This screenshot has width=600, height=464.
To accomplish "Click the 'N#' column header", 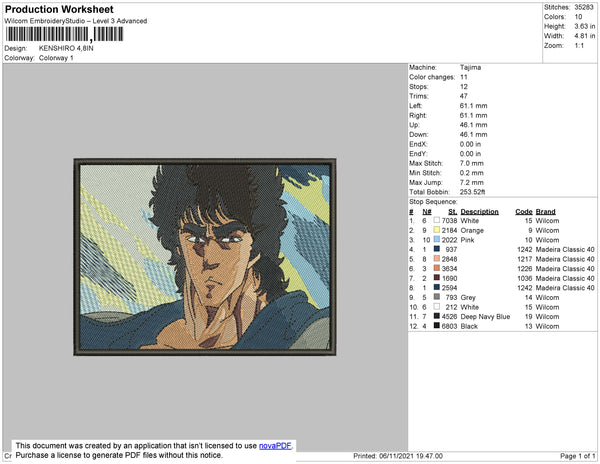I will (427, 212).
